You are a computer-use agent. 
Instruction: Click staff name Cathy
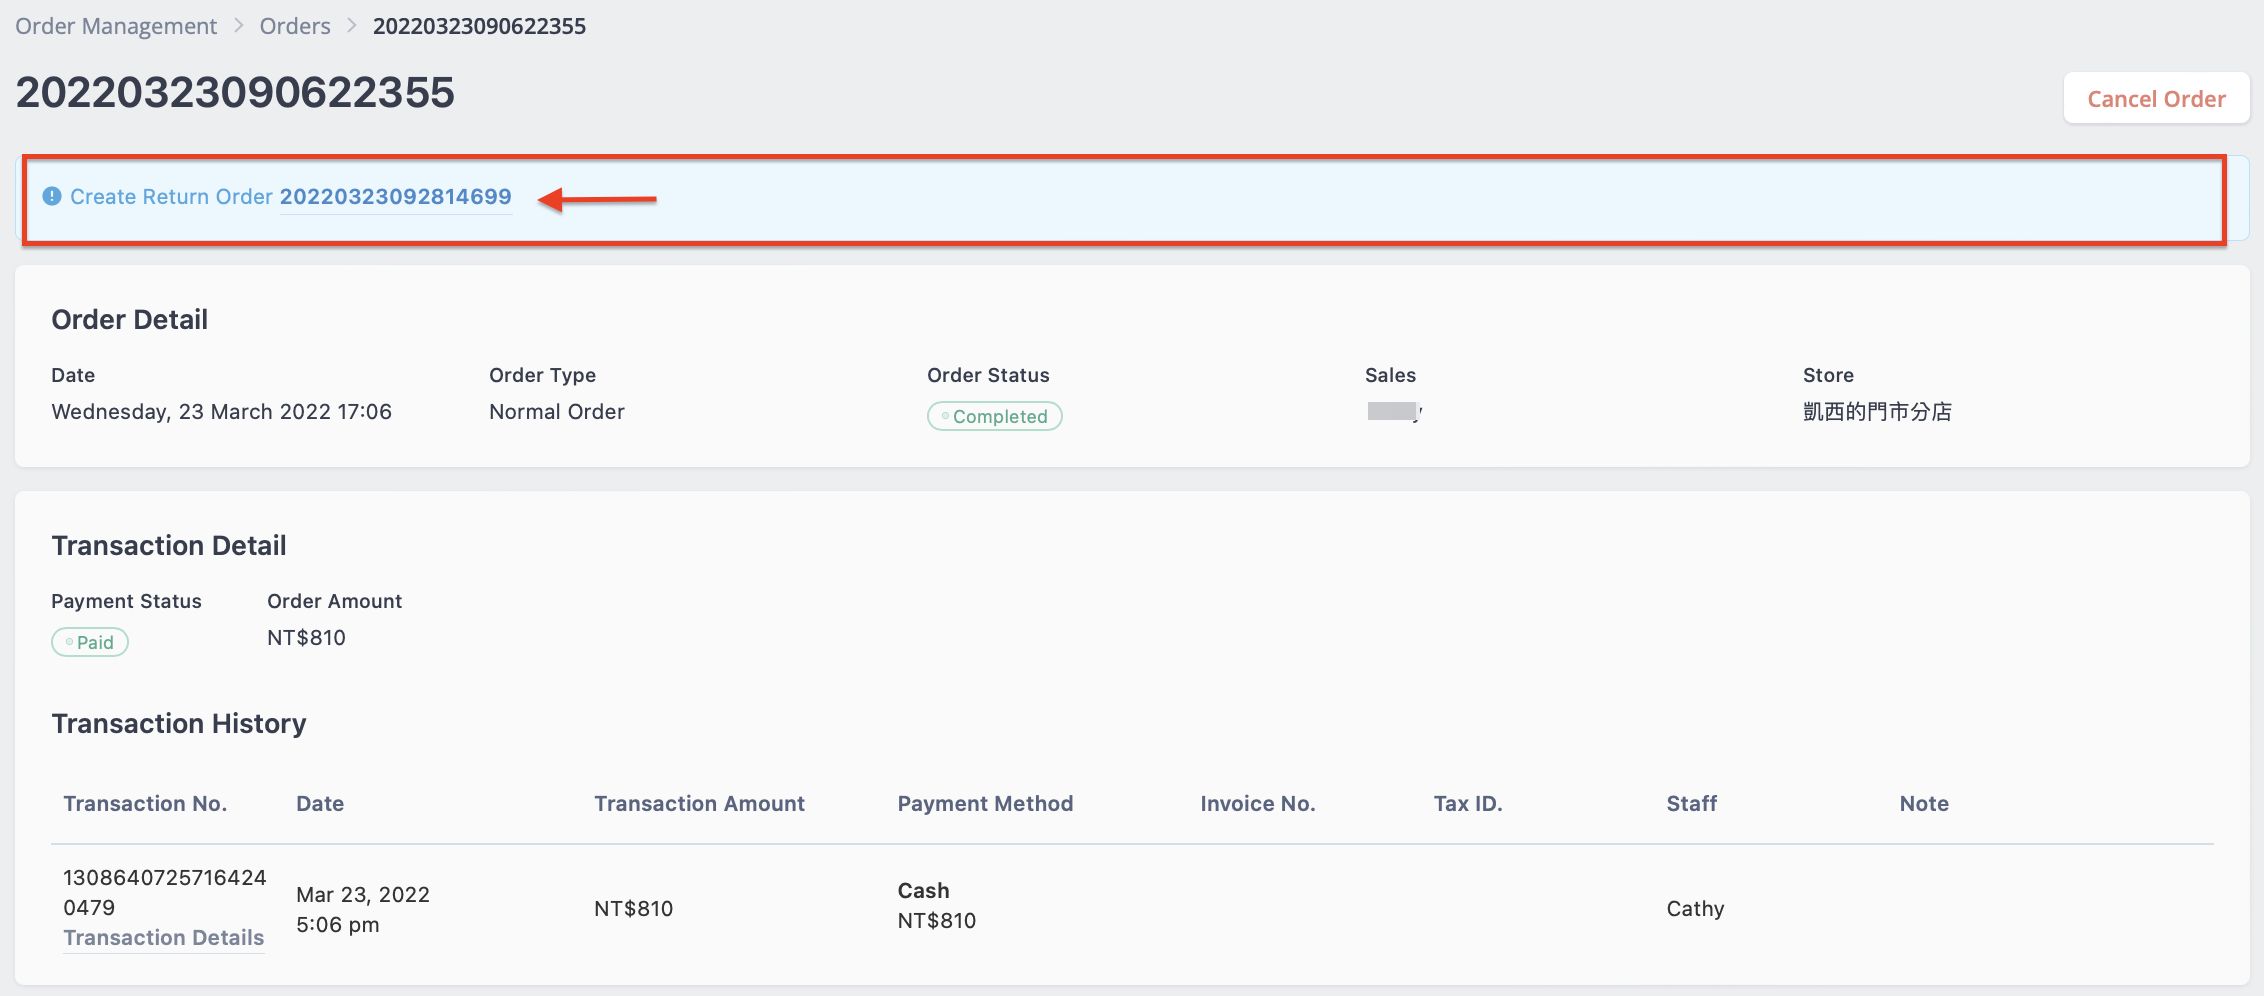[x=1695, y=909]
